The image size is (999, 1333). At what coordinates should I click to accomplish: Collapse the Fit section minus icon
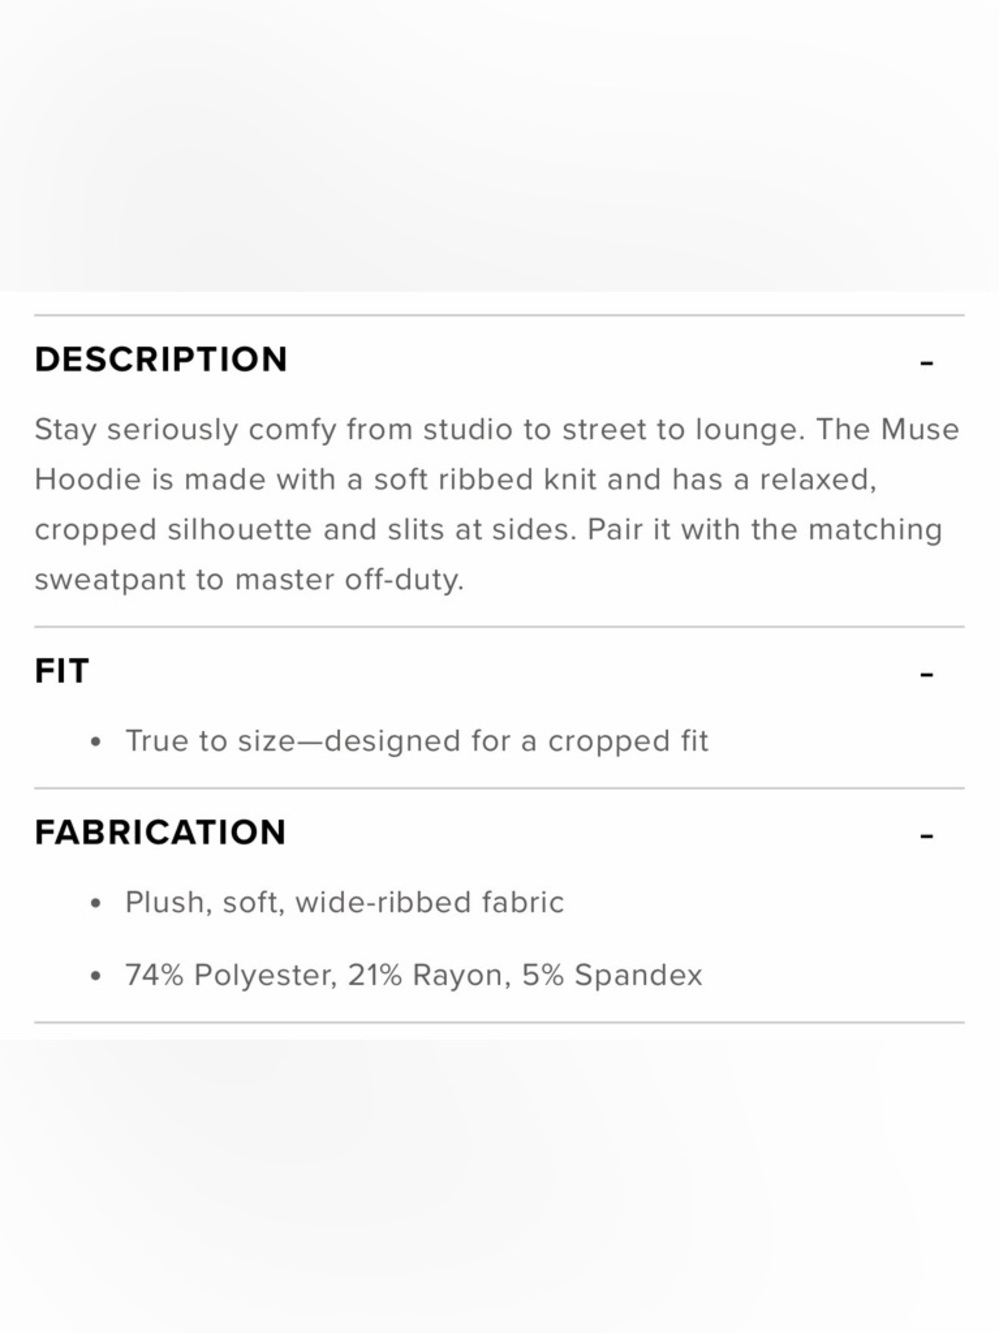pyautogui.click(x=926, y=675)
